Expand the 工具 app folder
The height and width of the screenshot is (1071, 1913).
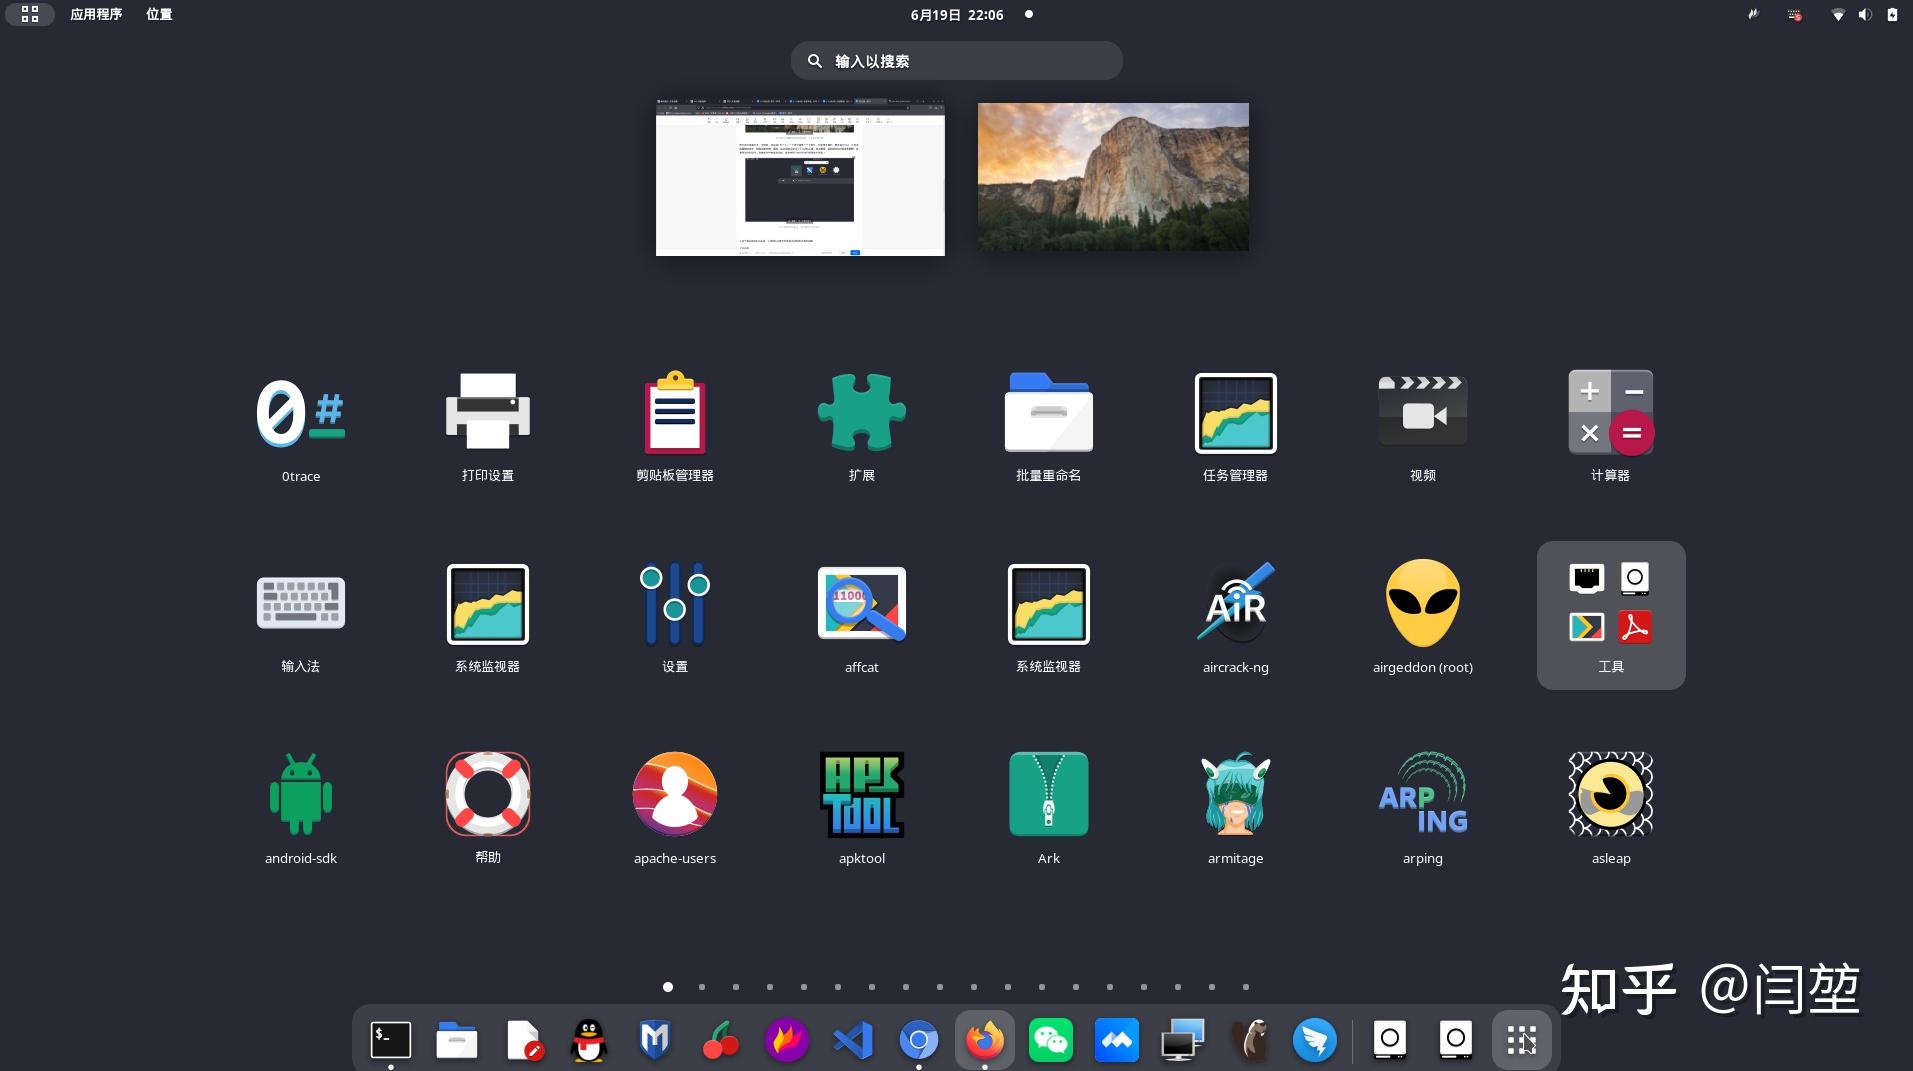pyautogui.click(x=1609, y=614)
